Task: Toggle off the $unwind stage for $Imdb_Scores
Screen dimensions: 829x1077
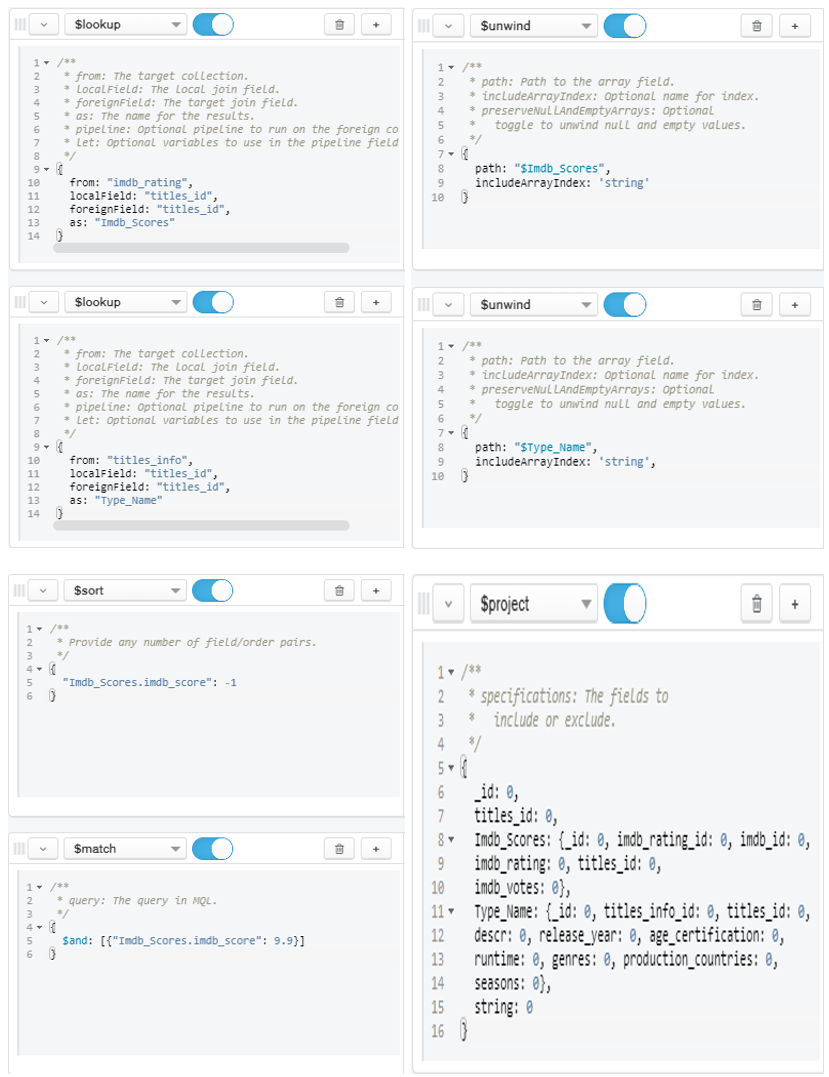Action: [624, 26]
